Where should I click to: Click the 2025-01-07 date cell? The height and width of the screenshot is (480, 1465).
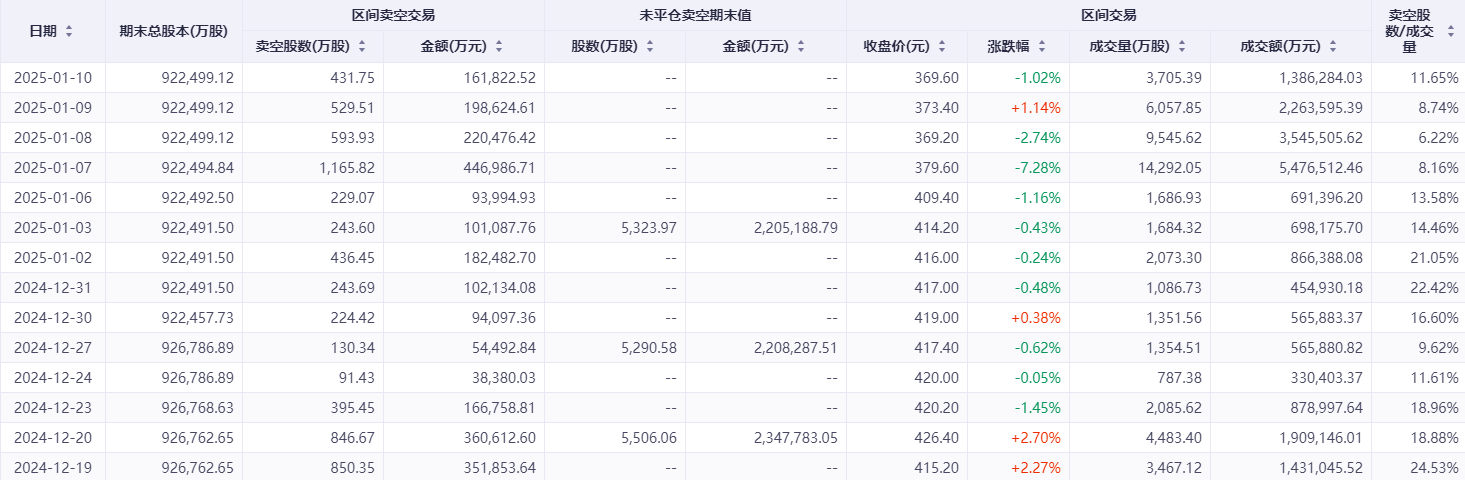(x=53, y=167)
